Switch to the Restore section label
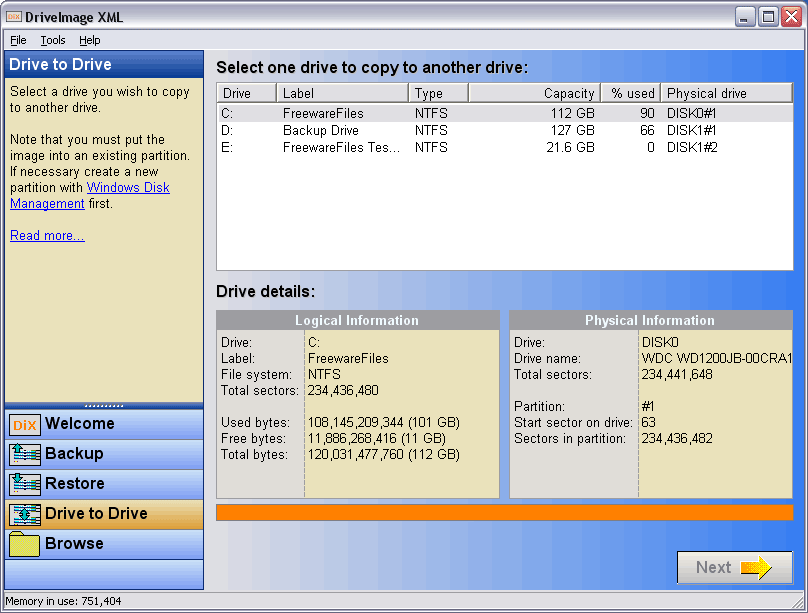The width and height of the screenshot is (808, 613). tap(75, 483)
